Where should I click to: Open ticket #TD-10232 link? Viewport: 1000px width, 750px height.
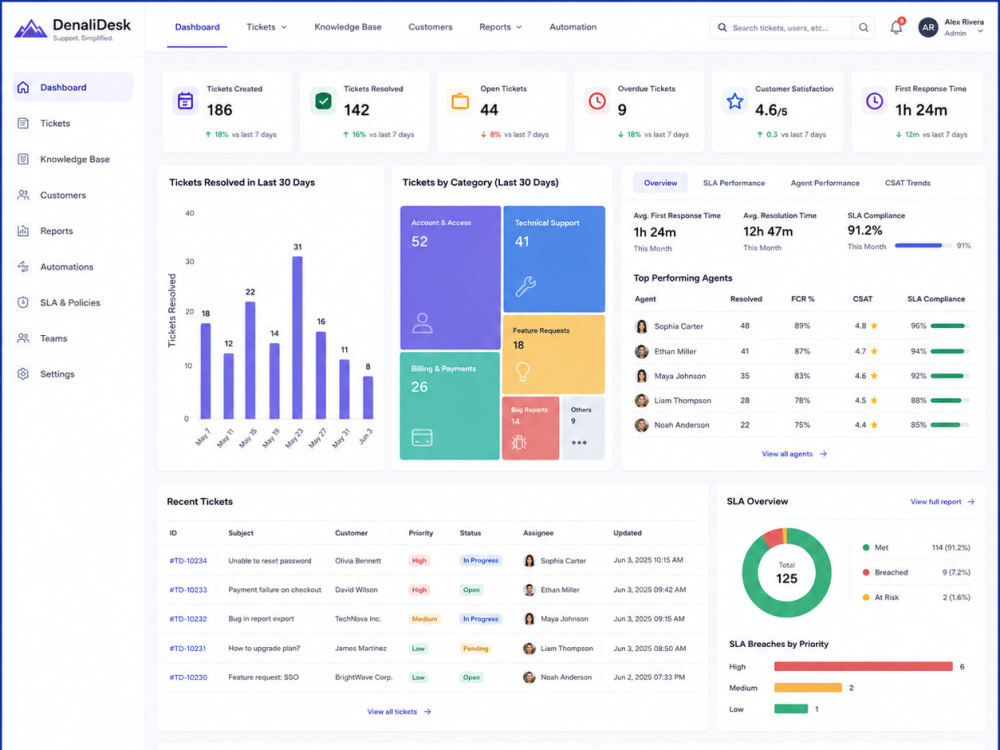[188, 619]
